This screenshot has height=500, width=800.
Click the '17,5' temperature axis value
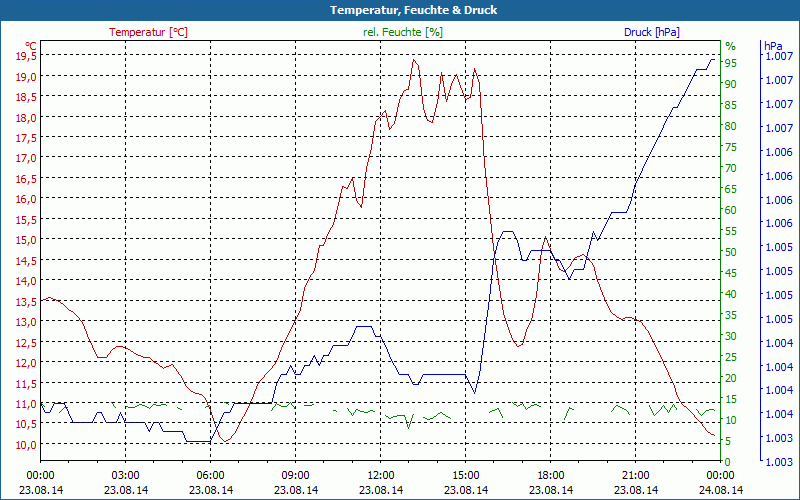[26, 137]
